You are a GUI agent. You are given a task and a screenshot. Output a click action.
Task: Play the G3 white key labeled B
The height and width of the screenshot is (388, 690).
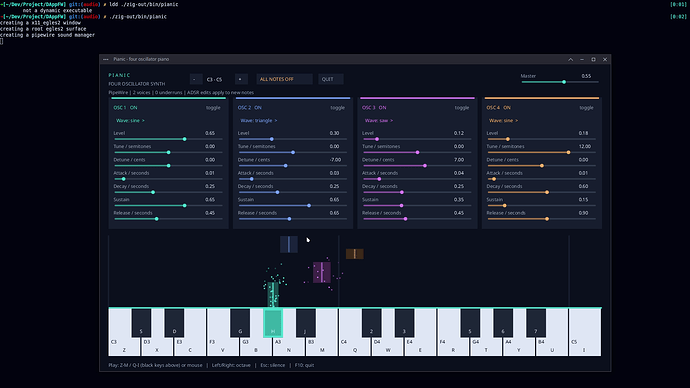click(x=256, y=348)
